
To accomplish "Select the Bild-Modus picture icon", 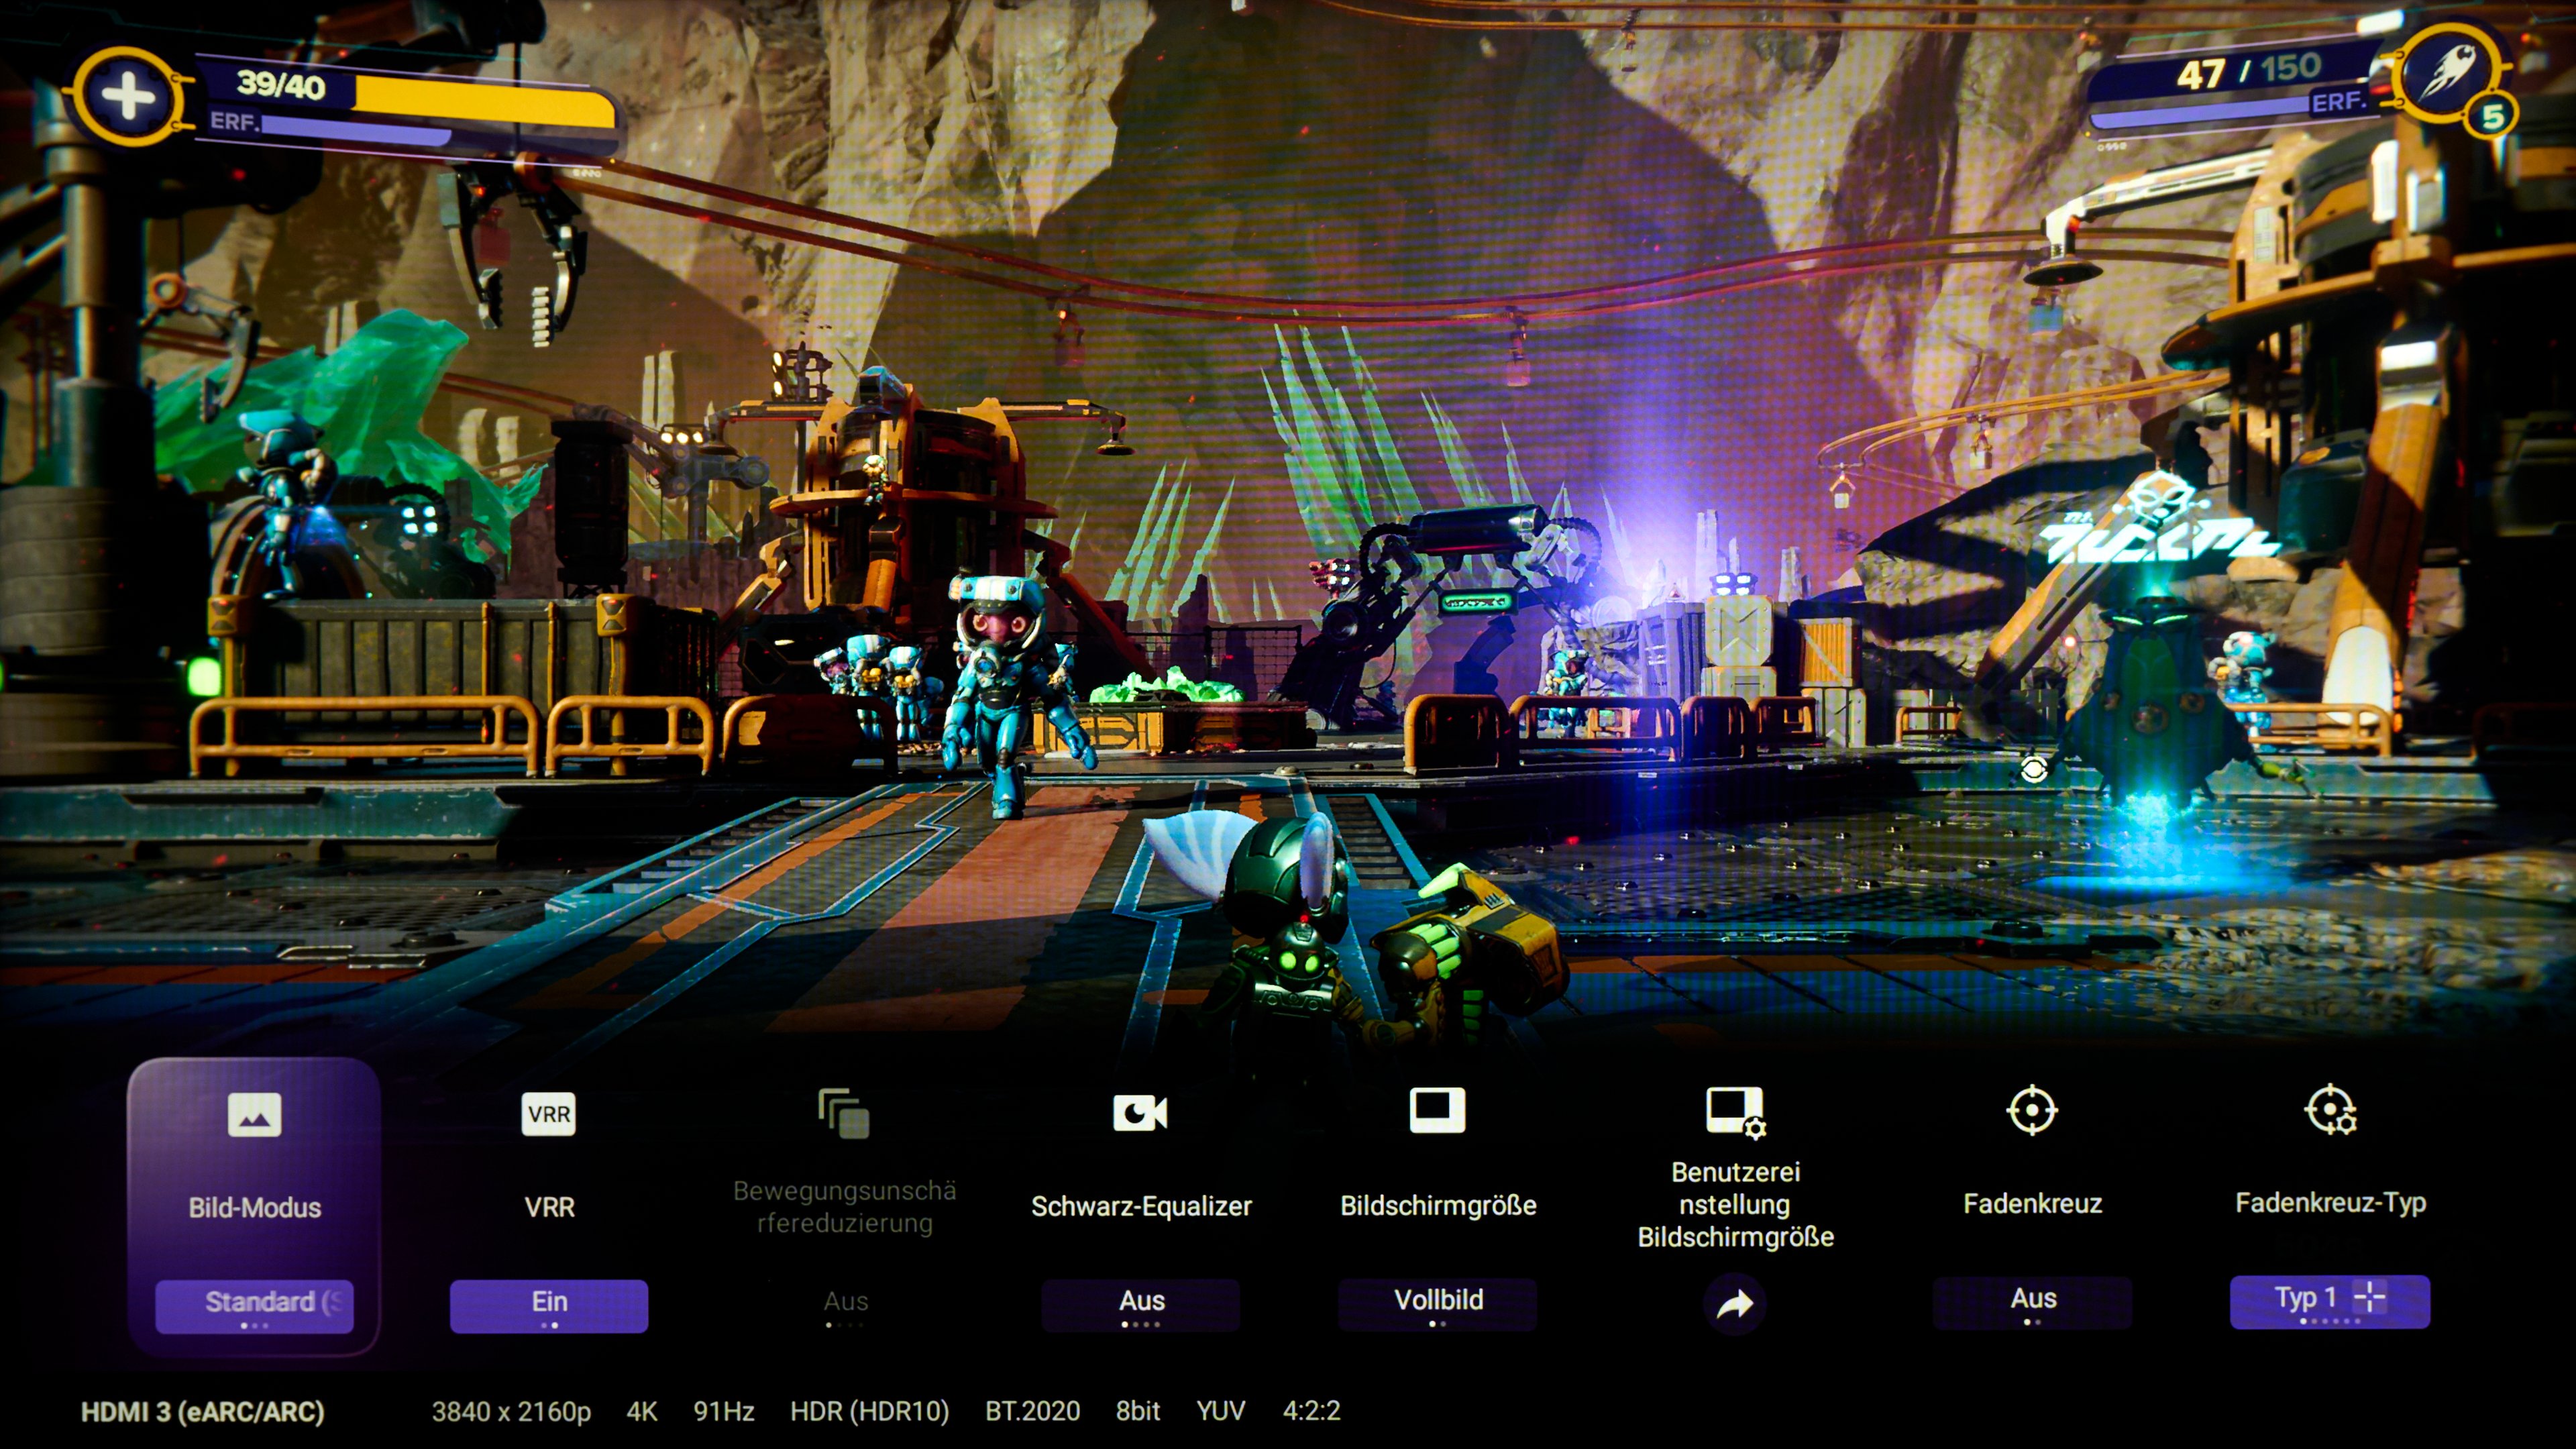I will (x=254, y=1114).
